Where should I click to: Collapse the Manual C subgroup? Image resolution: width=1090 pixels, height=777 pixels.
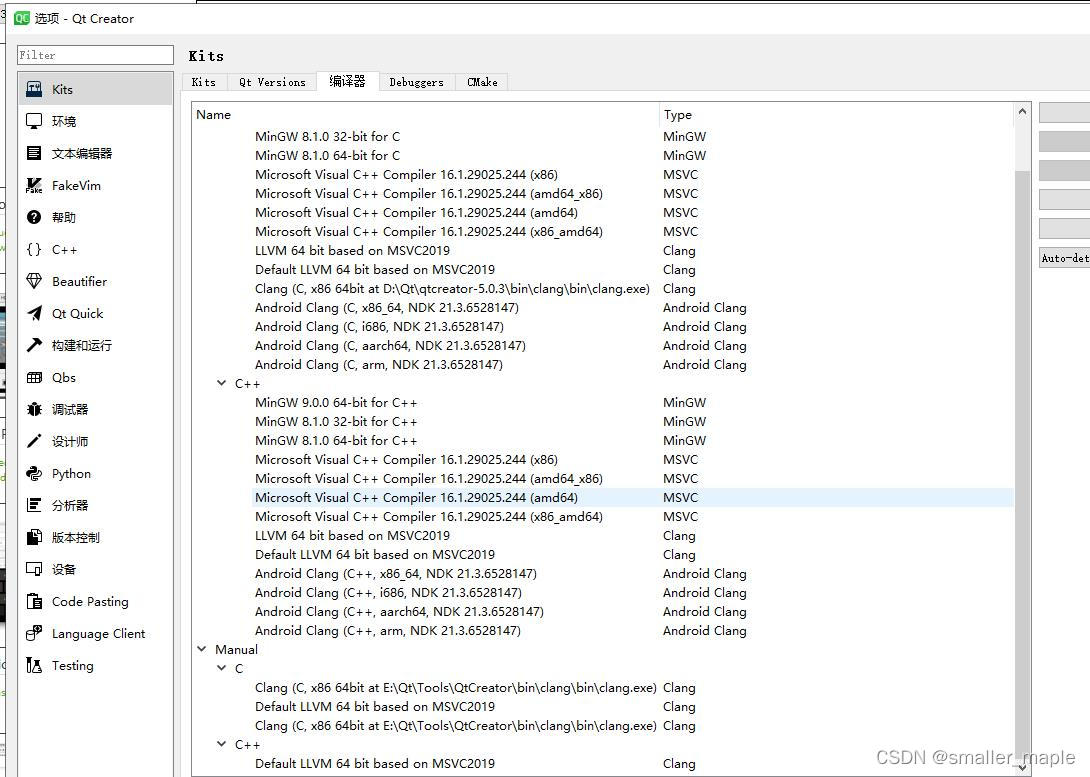tap(221, 668)
